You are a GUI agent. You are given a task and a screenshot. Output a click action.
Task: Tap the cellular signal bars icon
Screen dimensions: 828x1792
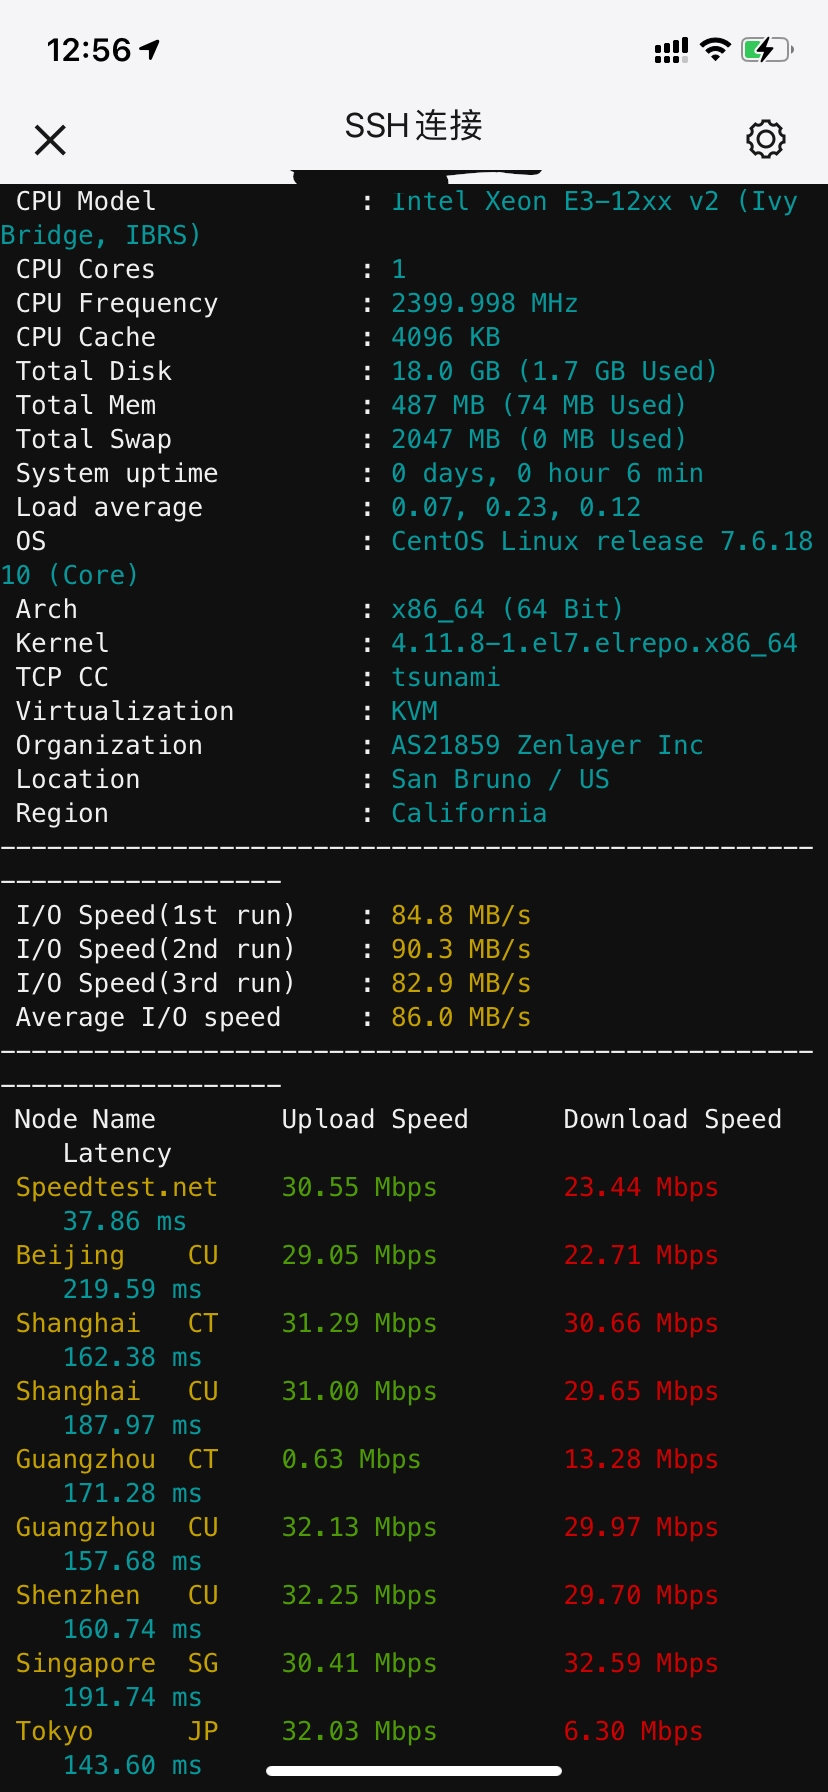[671, 50]
